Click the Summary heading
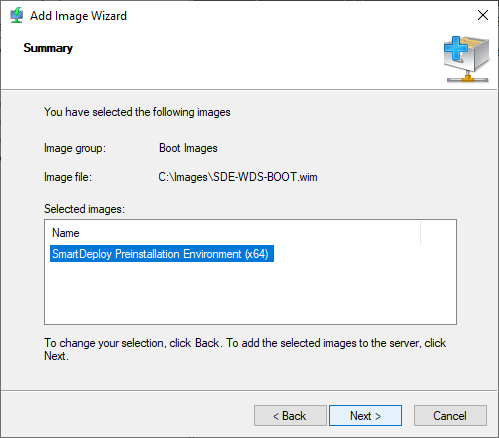The width and height of the screenshot is (499, 438). coord(48,48)
